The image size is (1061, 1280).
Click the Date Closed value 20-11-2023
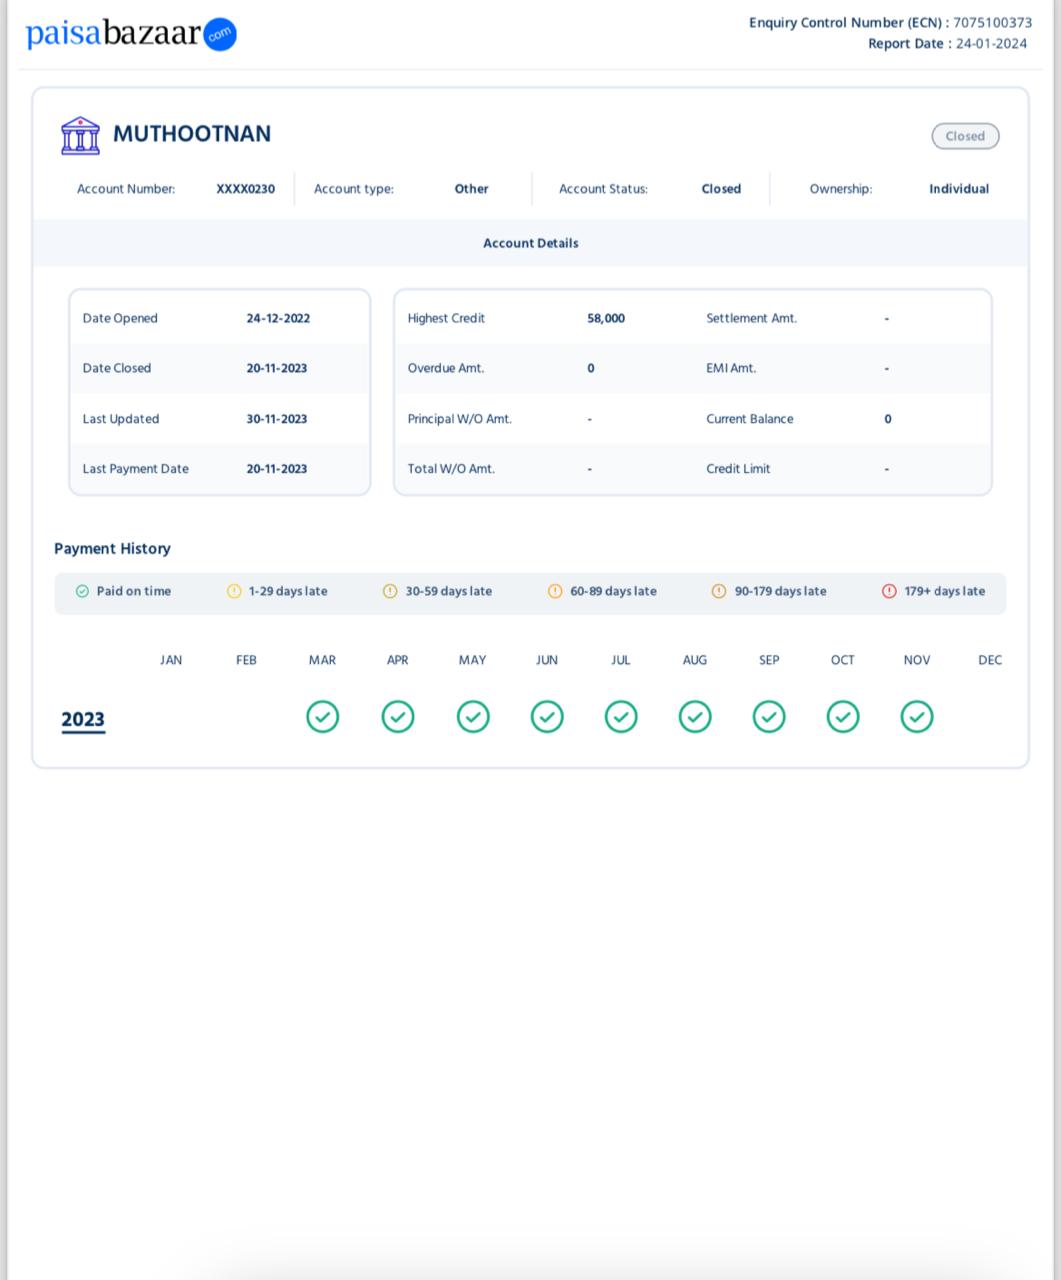277,368
